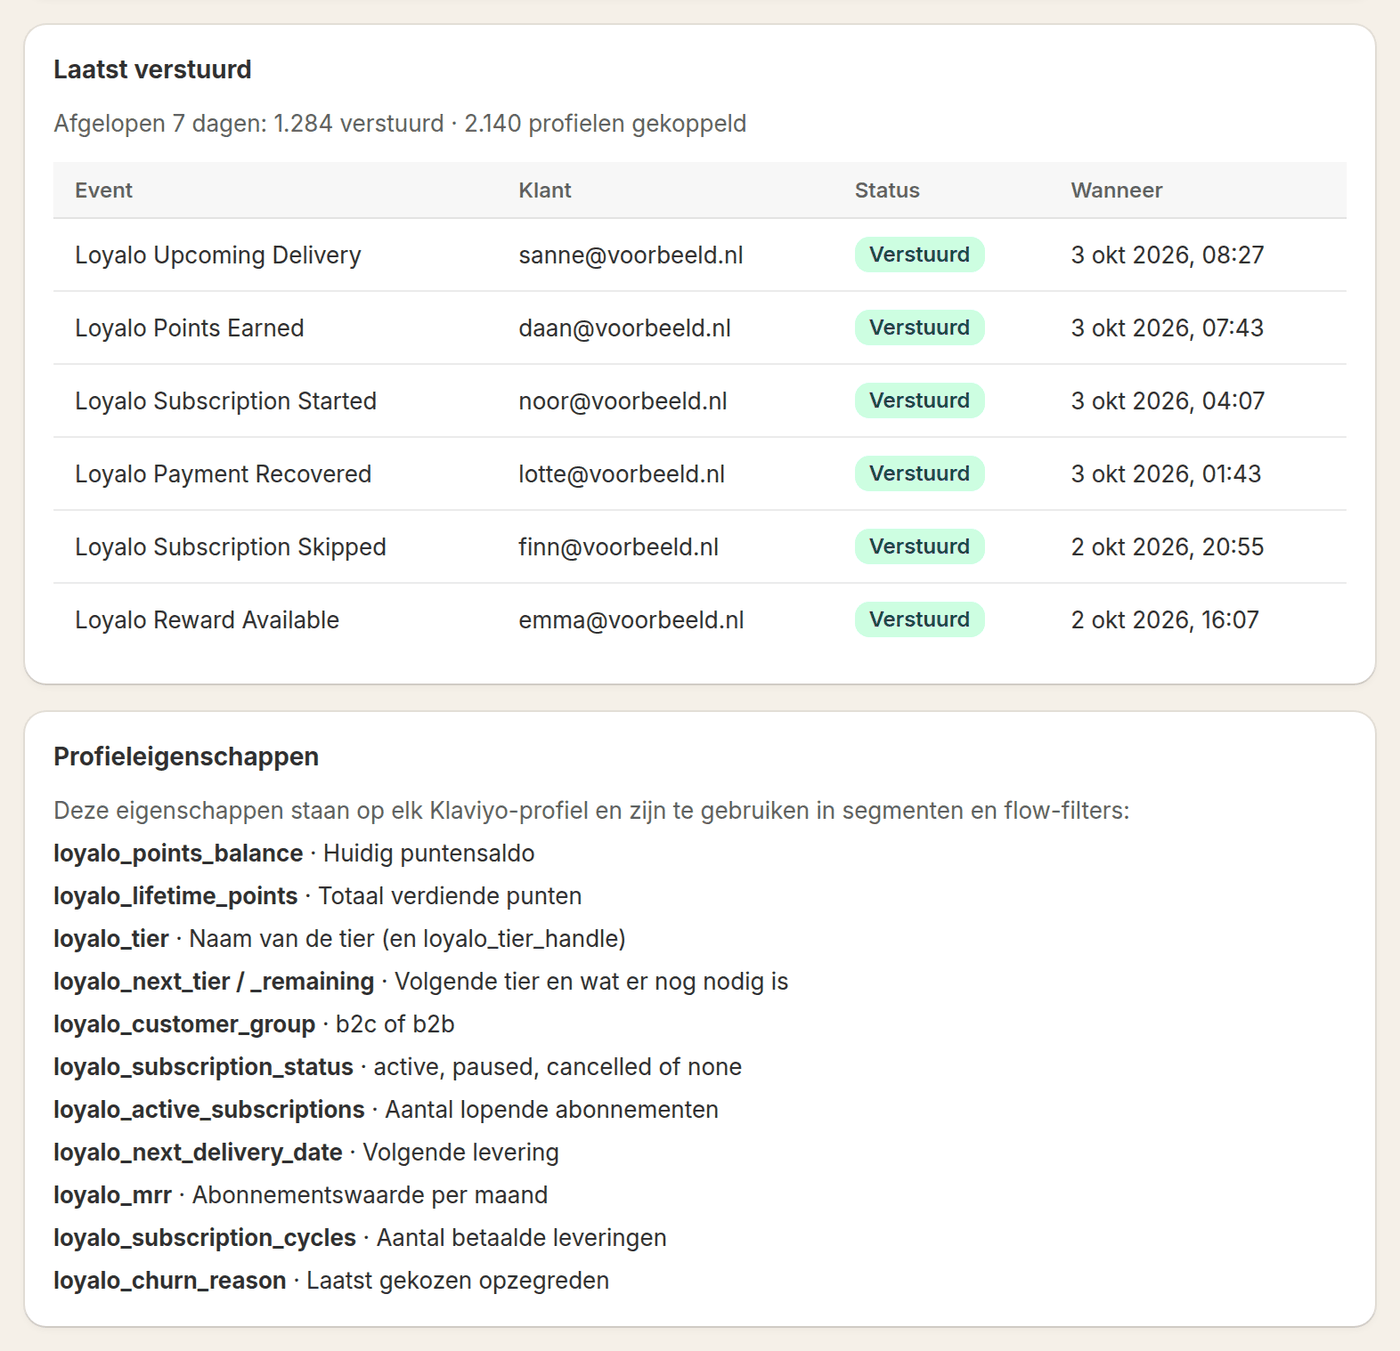Click the loyalo_subscription_status property name

click(x=204, y=1067)
